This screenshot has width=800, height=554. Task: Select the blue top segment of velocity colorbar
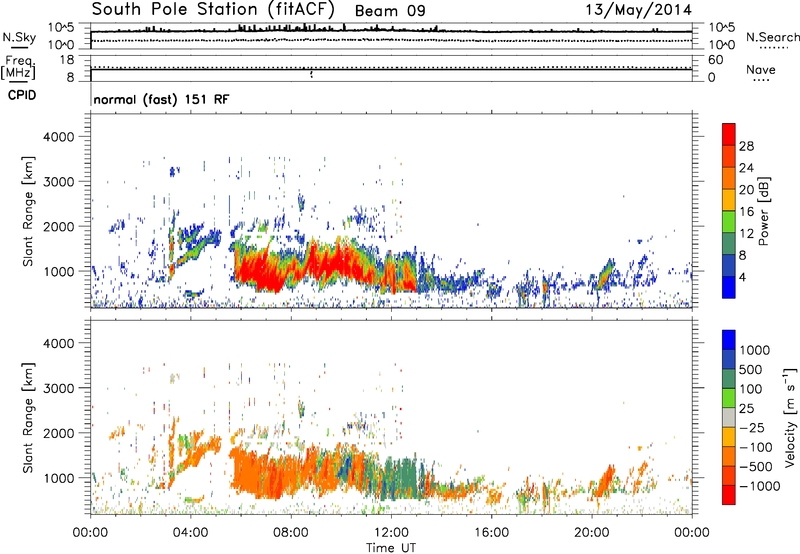(729, 340)
